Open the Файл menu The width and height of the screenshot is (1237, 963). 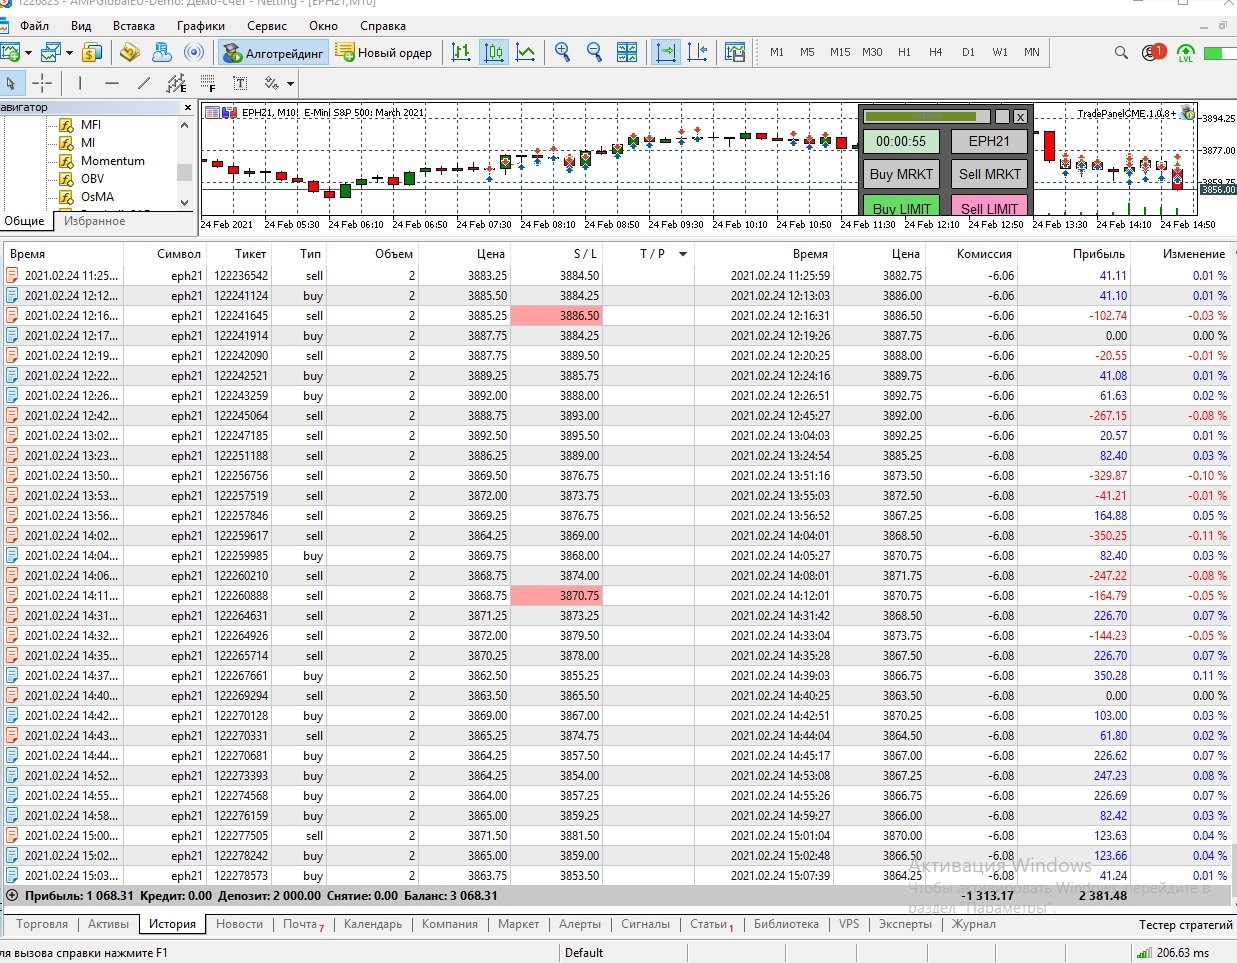[x=34, y=26]
